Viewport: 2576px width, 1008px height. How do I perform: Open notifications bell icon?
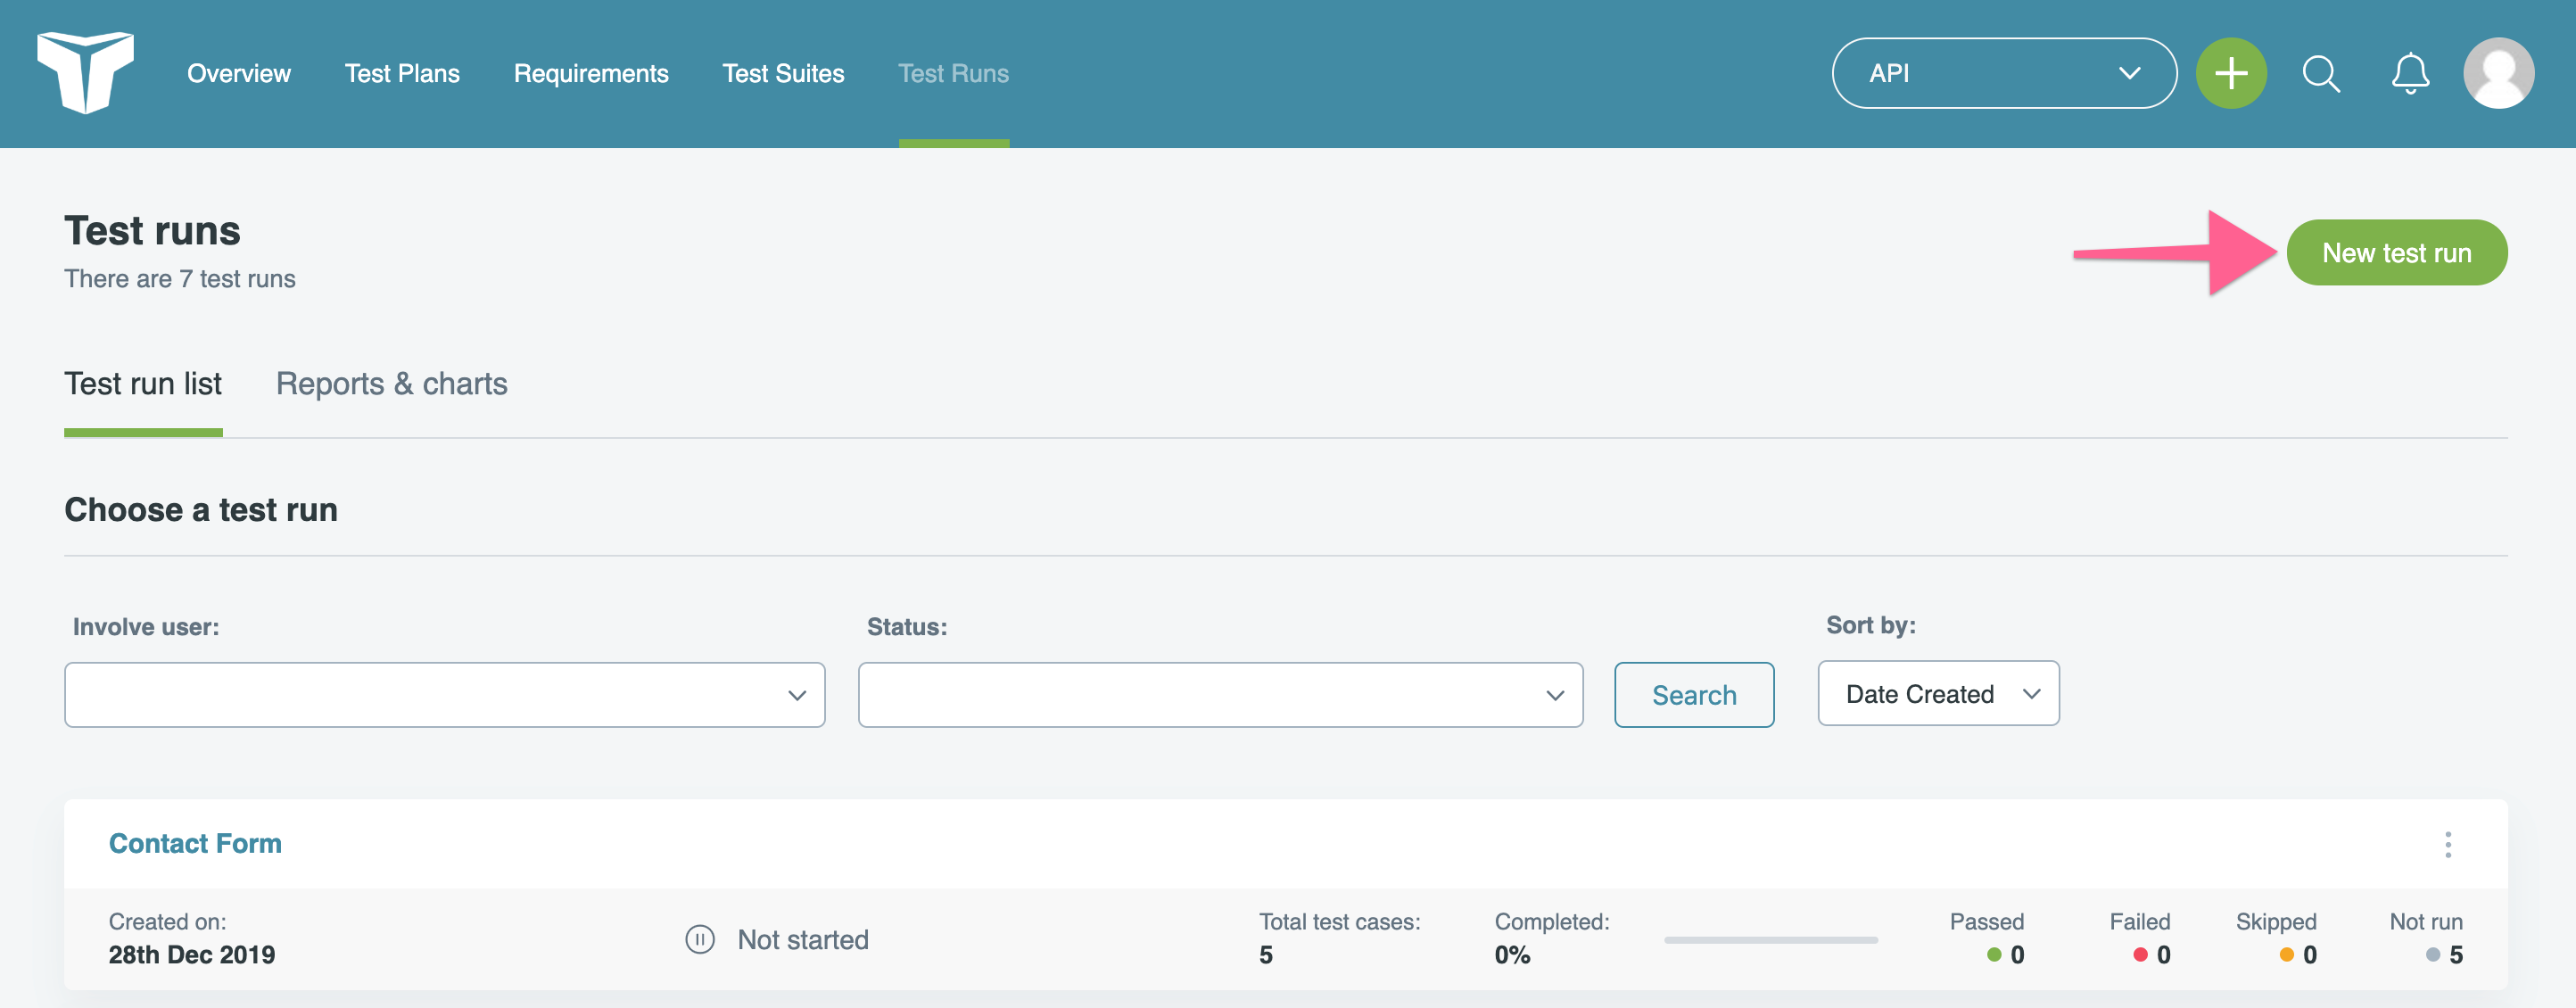pos(2410,73)
